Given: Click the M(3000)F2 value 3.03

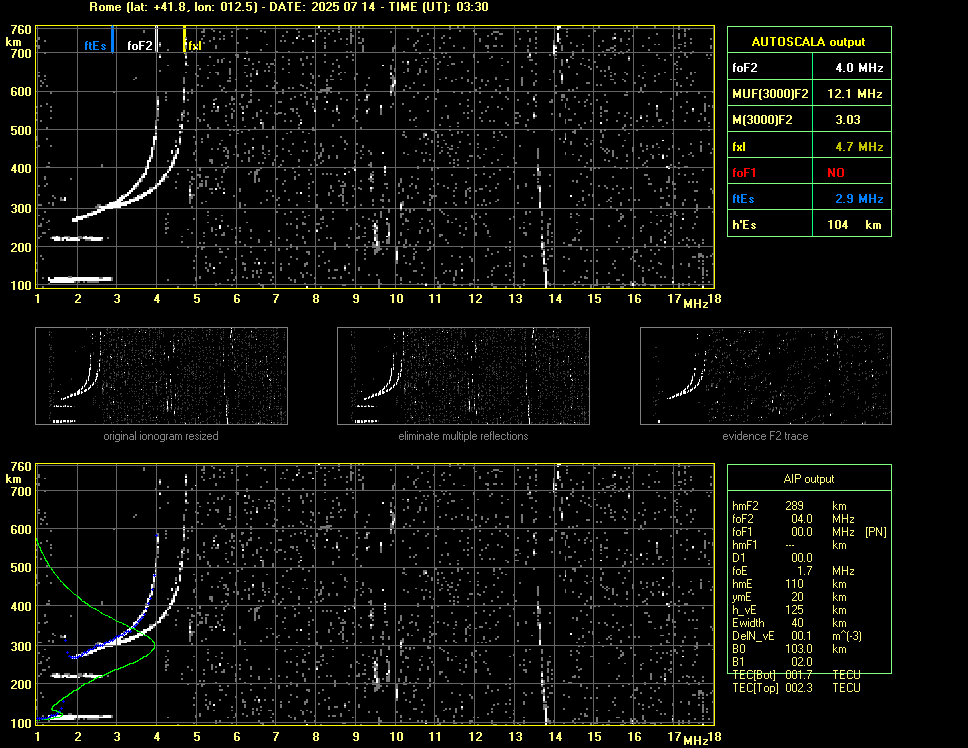Looking at the screenshot, I should pos(848,120).
